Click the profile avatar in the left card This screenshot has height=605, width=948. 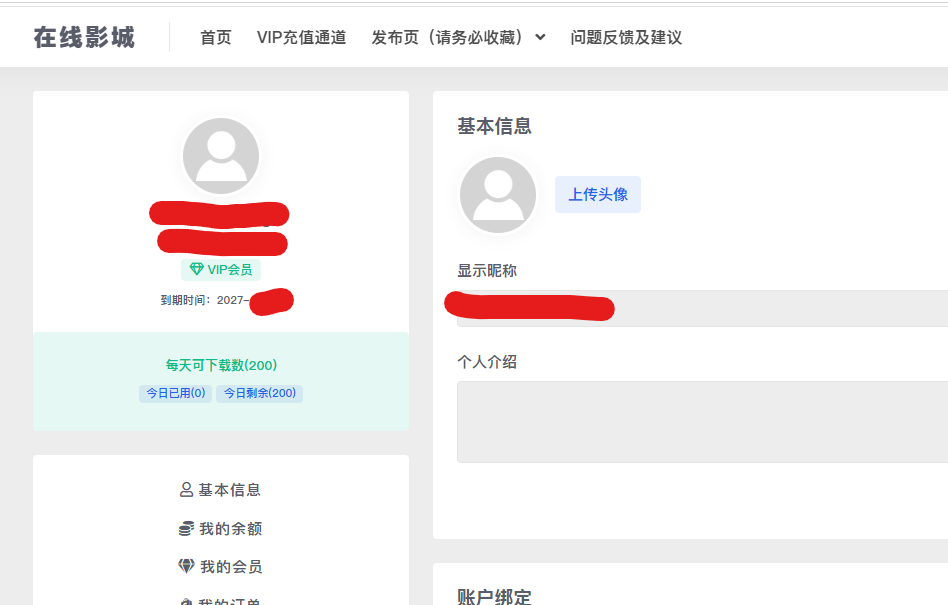pos(221,156)
